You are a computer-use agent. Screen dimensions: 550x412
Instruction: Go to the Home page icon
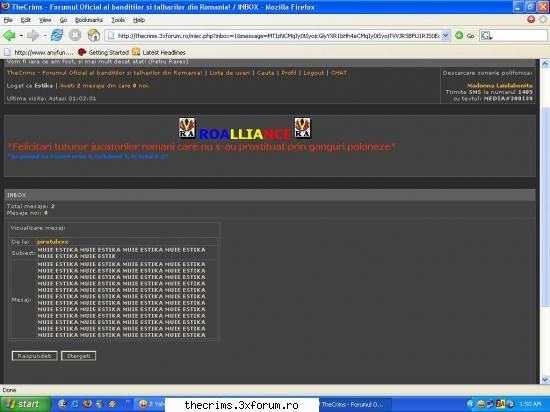[x=94, y=35]
